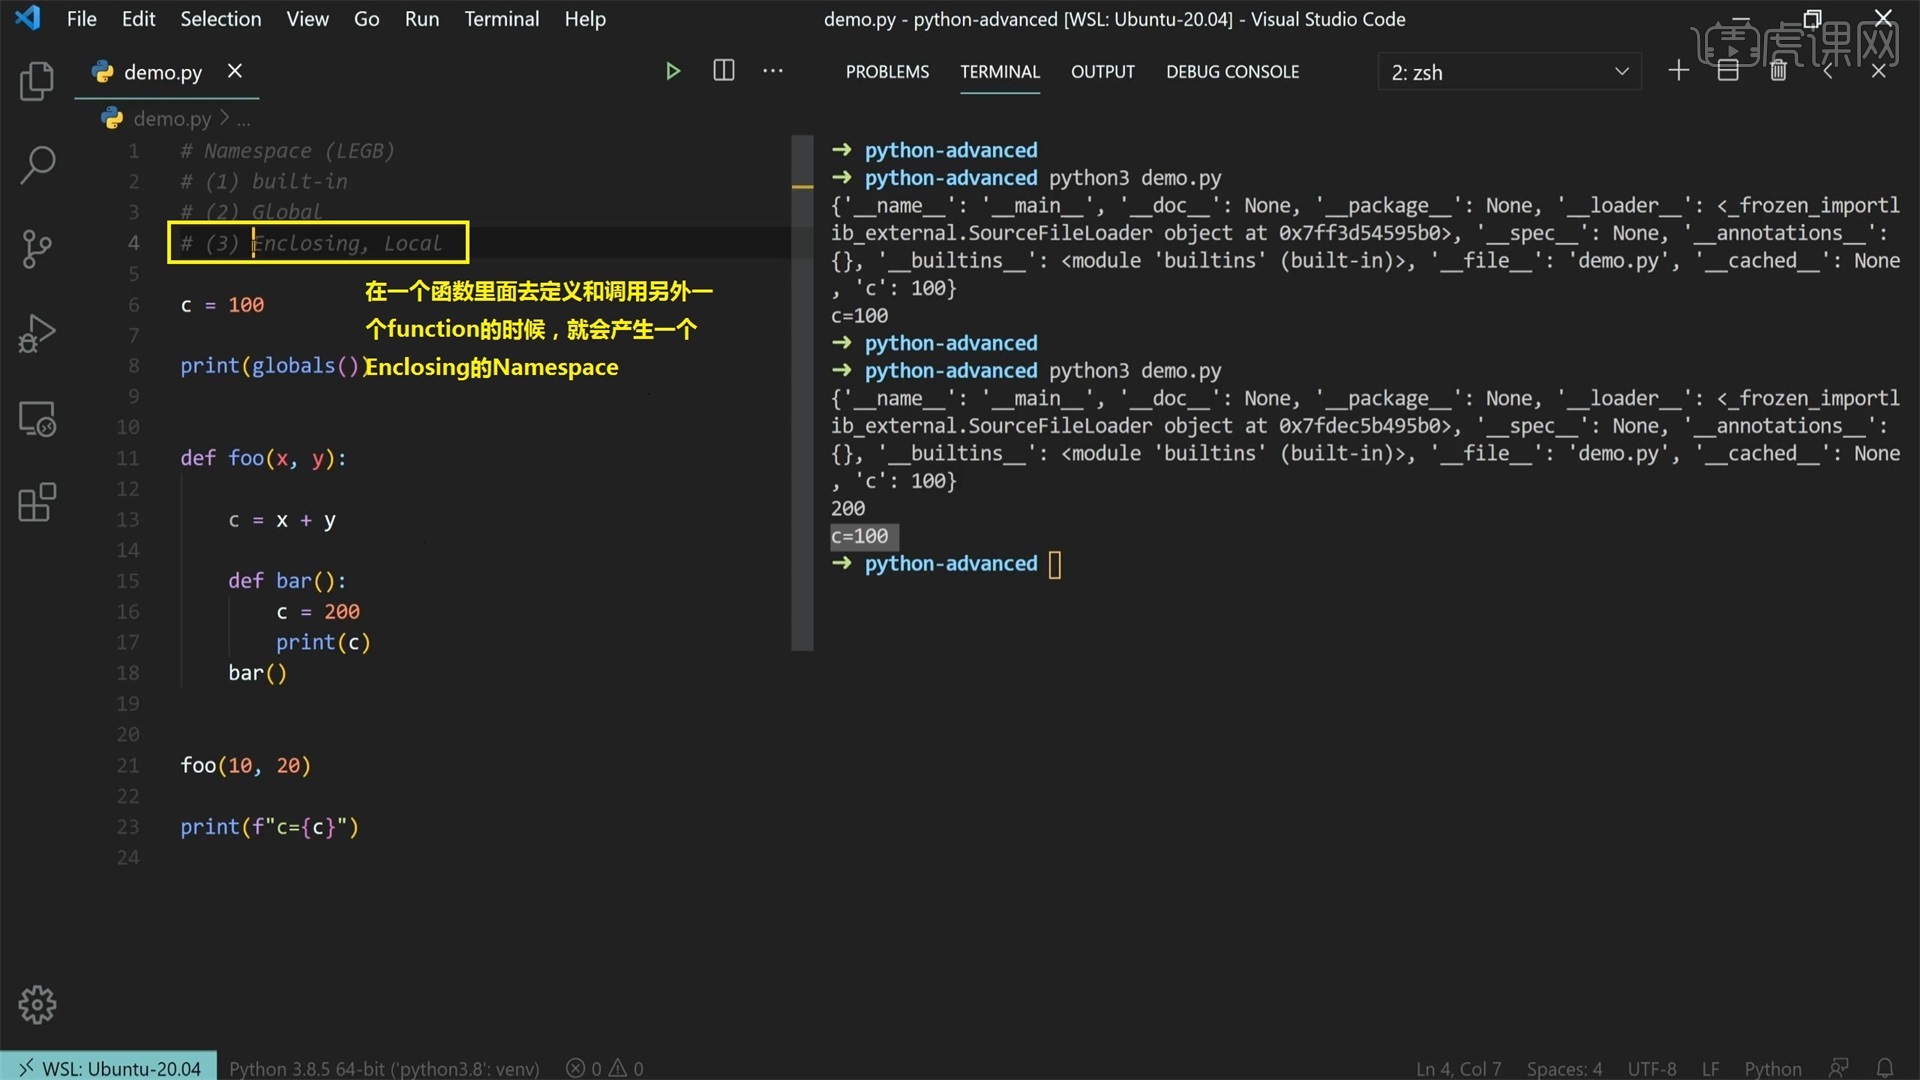Open the Explorer sidebar icon

click(x=37, y=81)
